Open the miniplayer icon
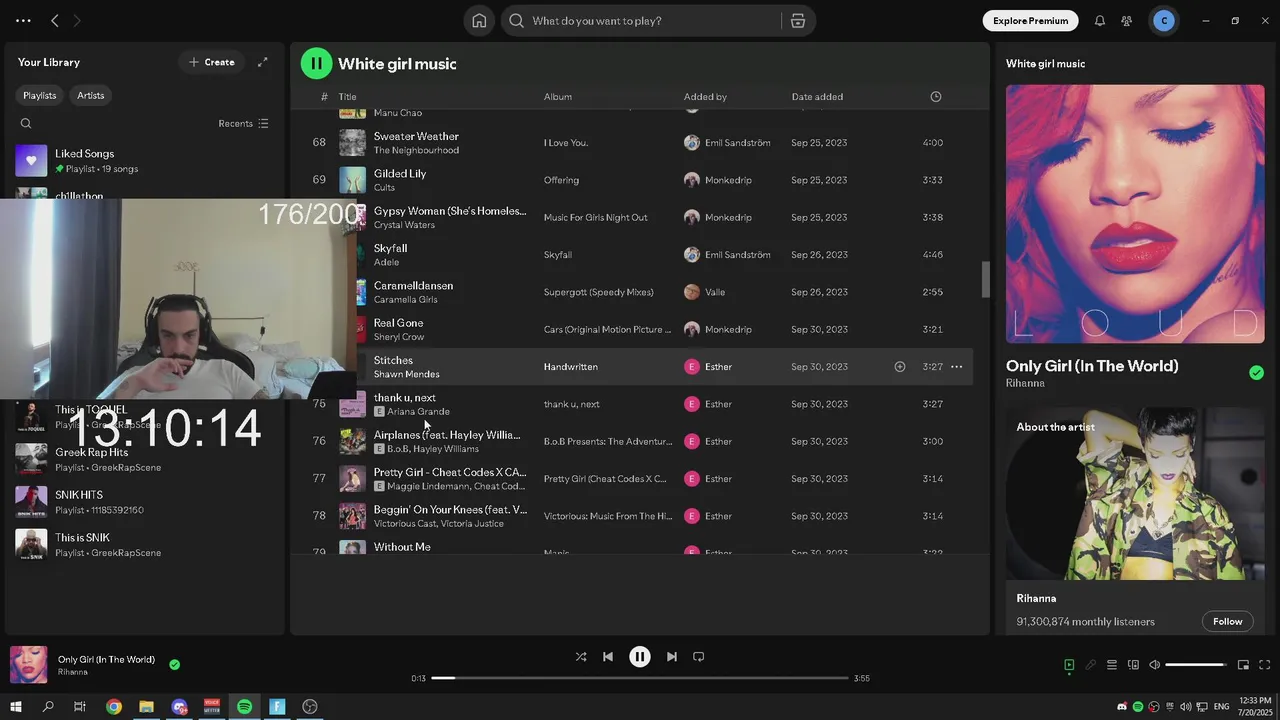Viewport: 1280px width, 720px height. pyautogui.click(x=1243, y=665)
